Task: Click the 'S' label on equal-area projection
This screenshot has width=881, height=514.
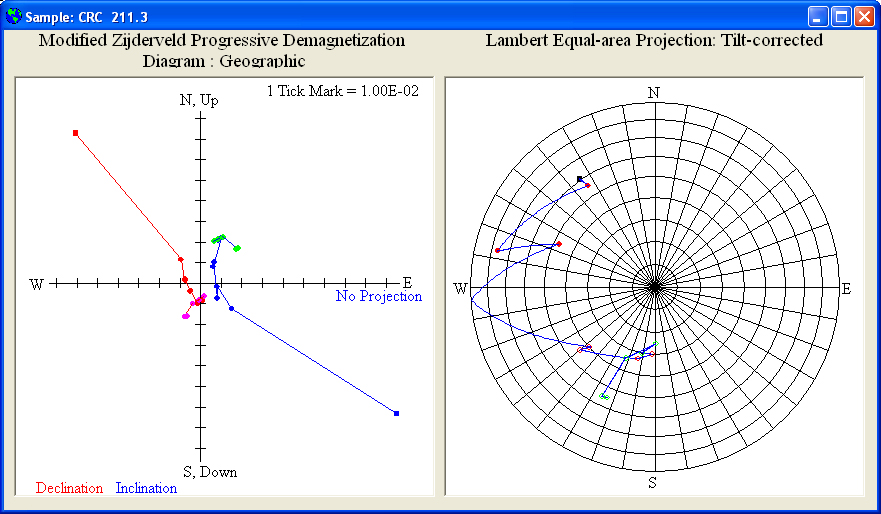Action: [x=652, y=482]
